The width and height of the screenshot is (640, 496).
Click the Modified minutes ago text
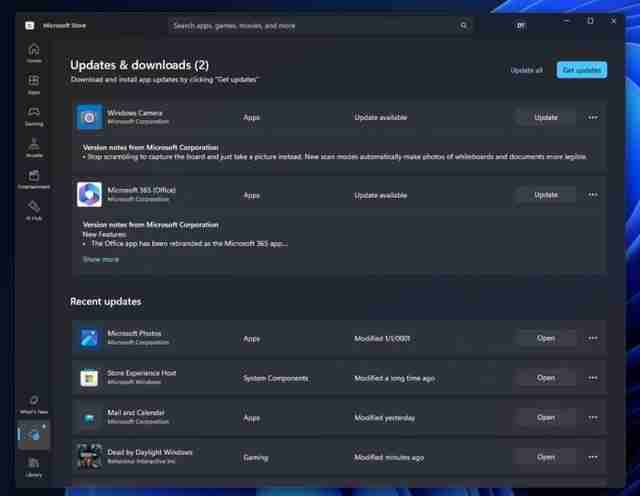tap(389, 458)
